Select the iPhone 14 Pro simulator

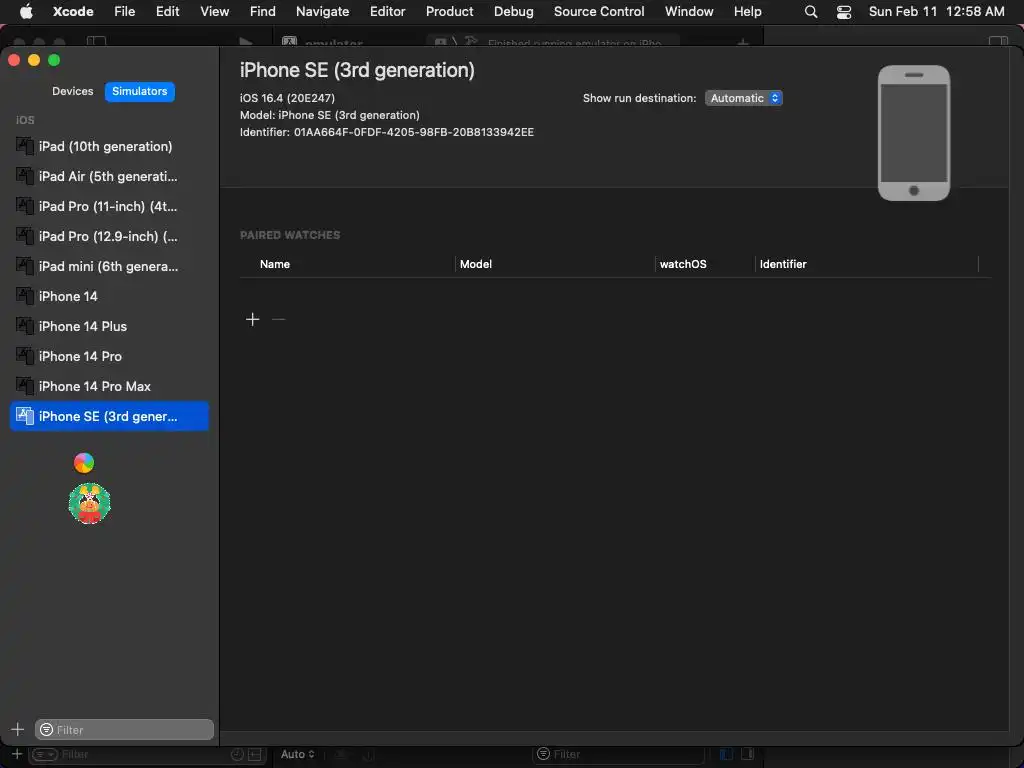pos(109,357)
